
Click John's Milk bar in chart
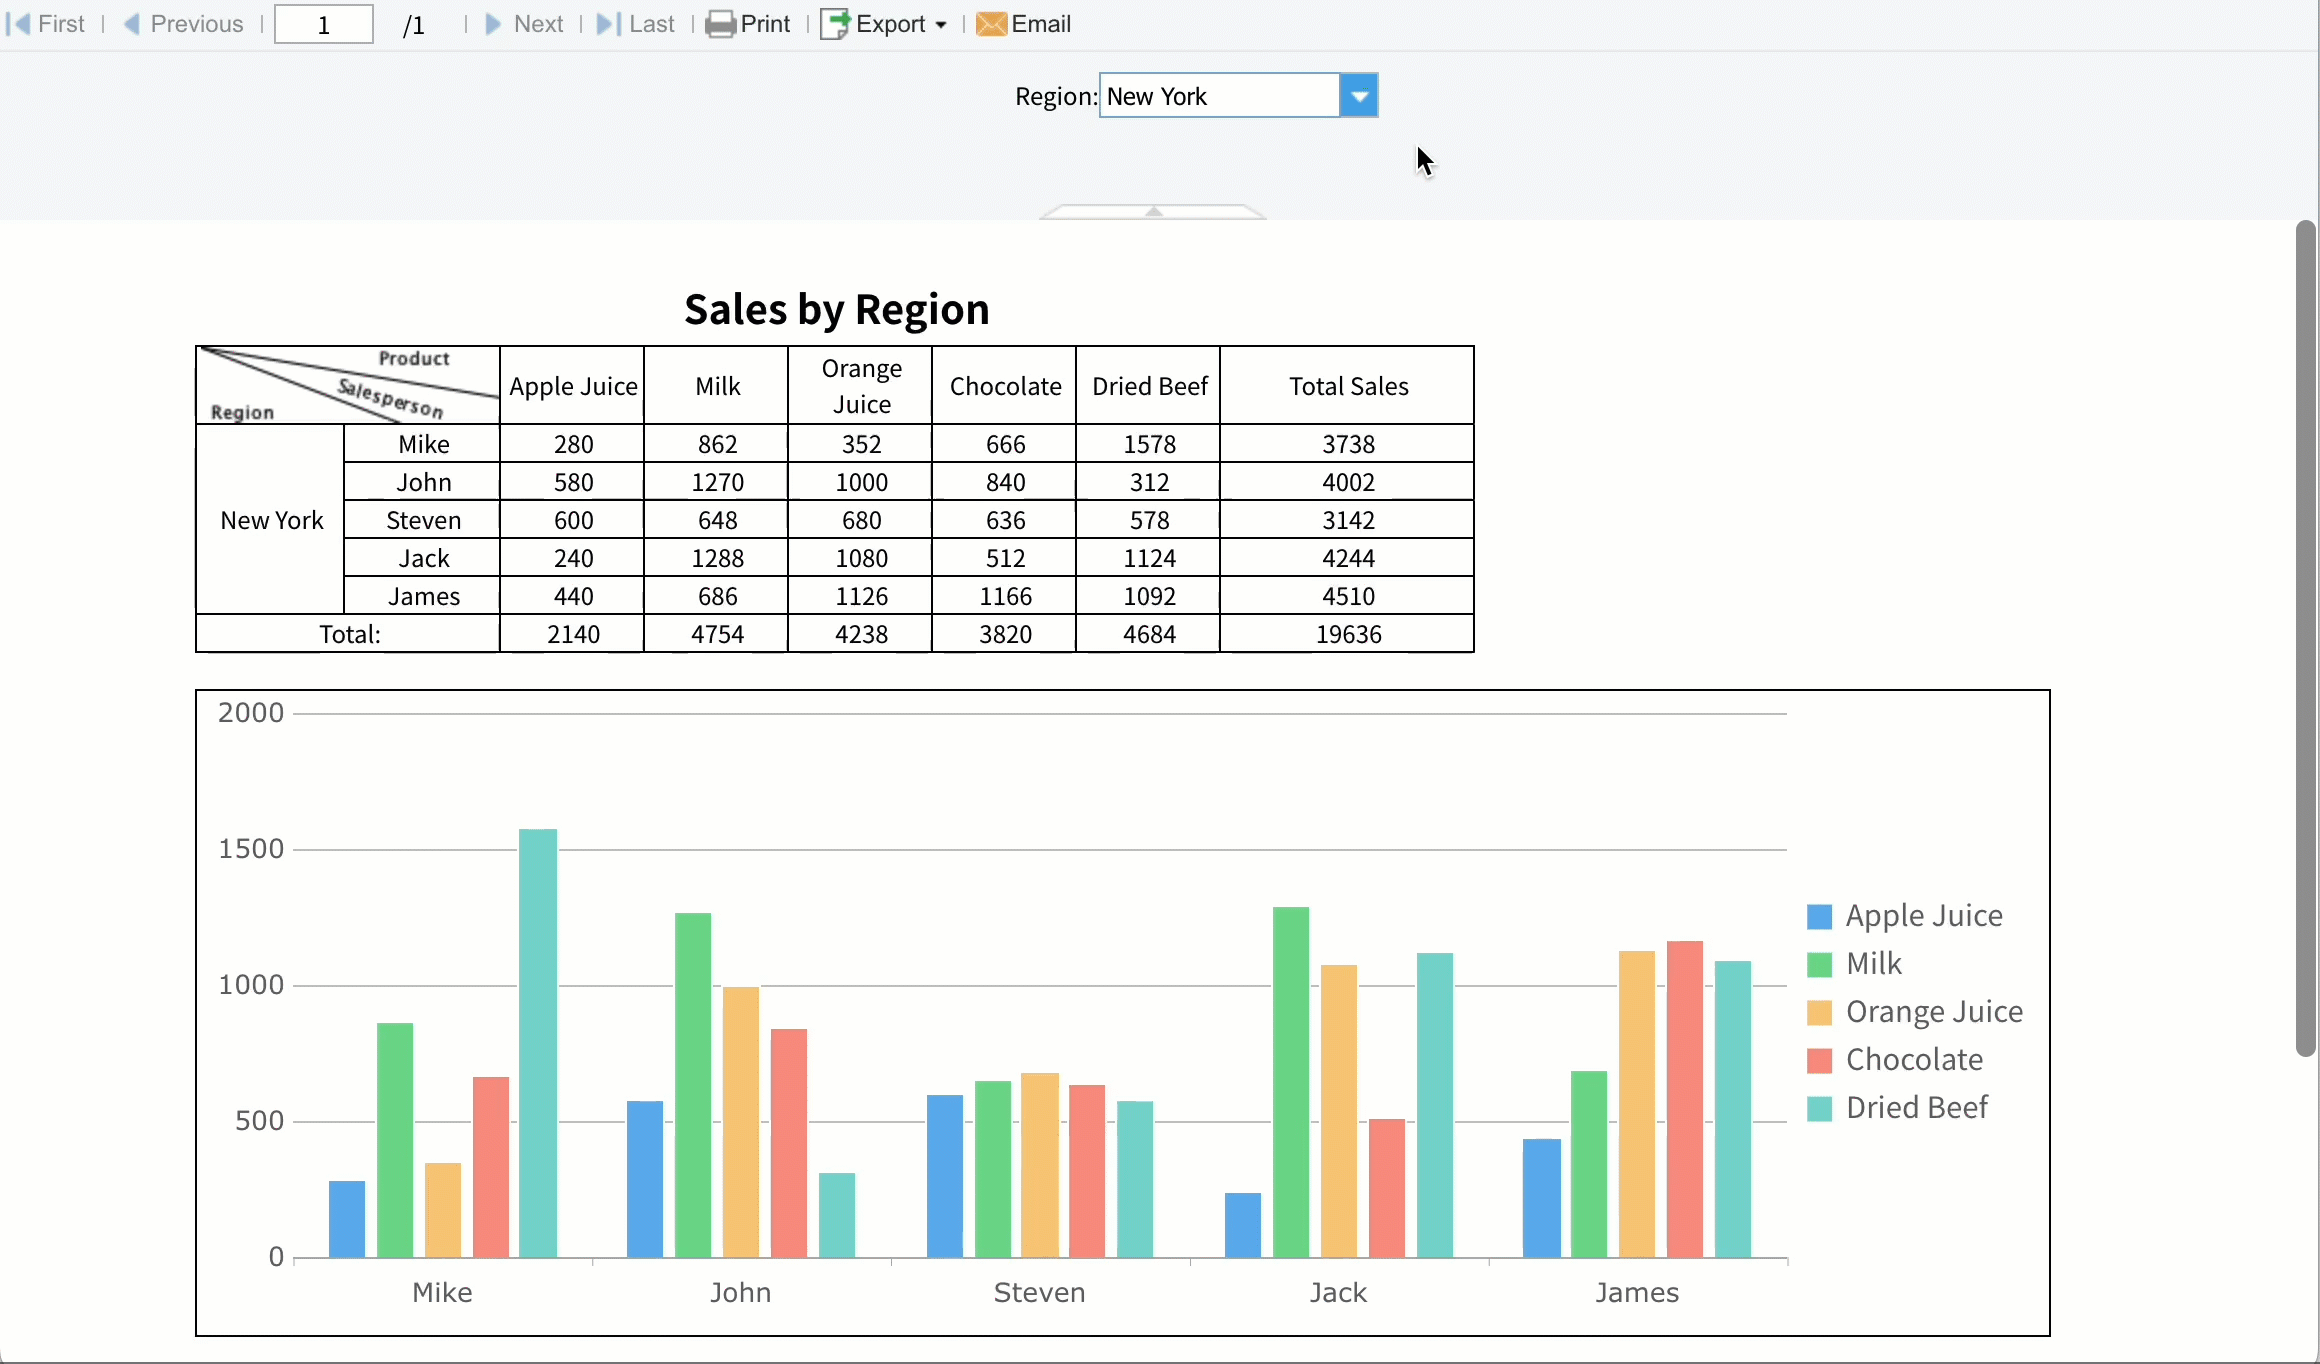693,1085
